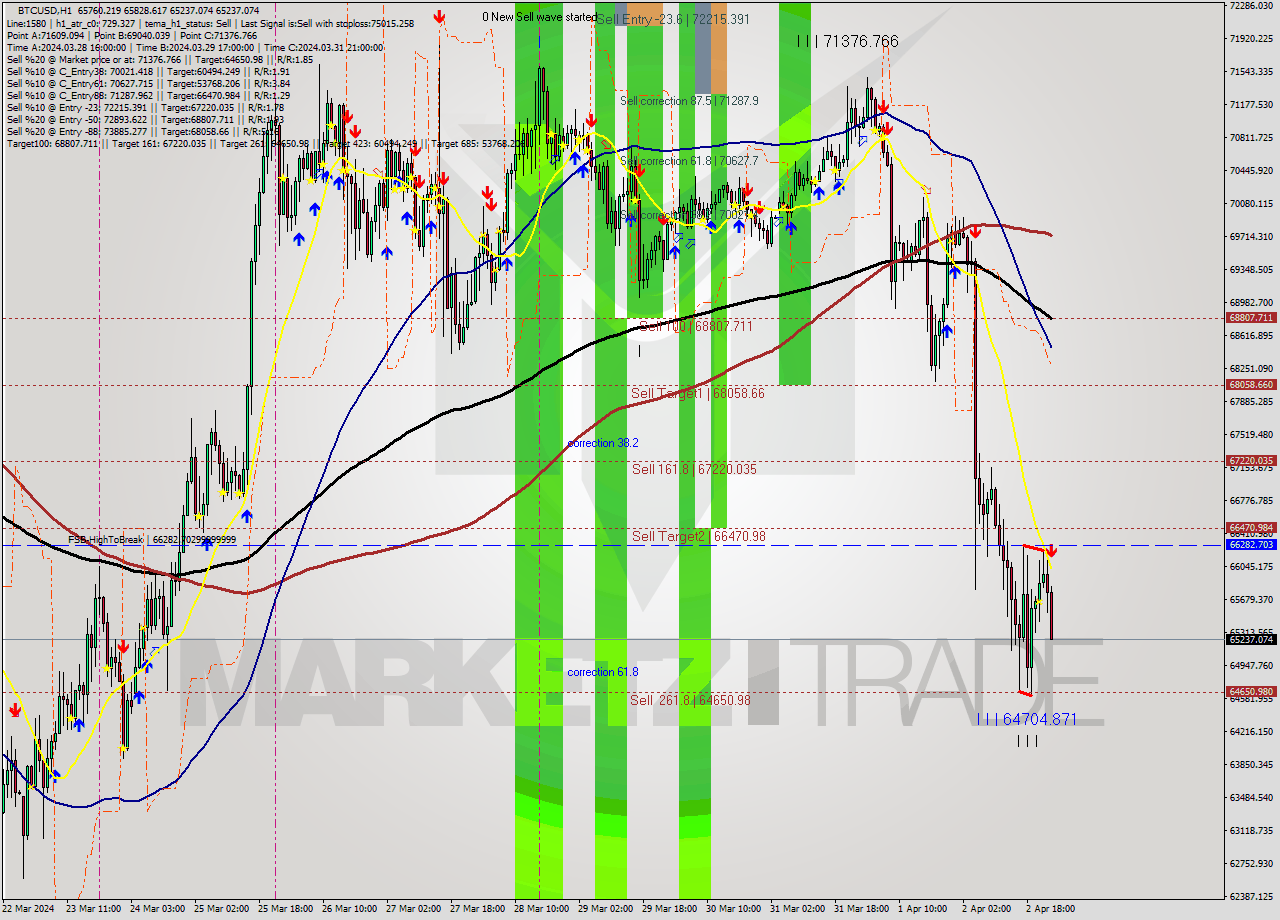Click the 'Sell 161.8 | 67220.035' label
Image resolution: width=1280 pixels, height=920 pixels.
click(694, 469)
